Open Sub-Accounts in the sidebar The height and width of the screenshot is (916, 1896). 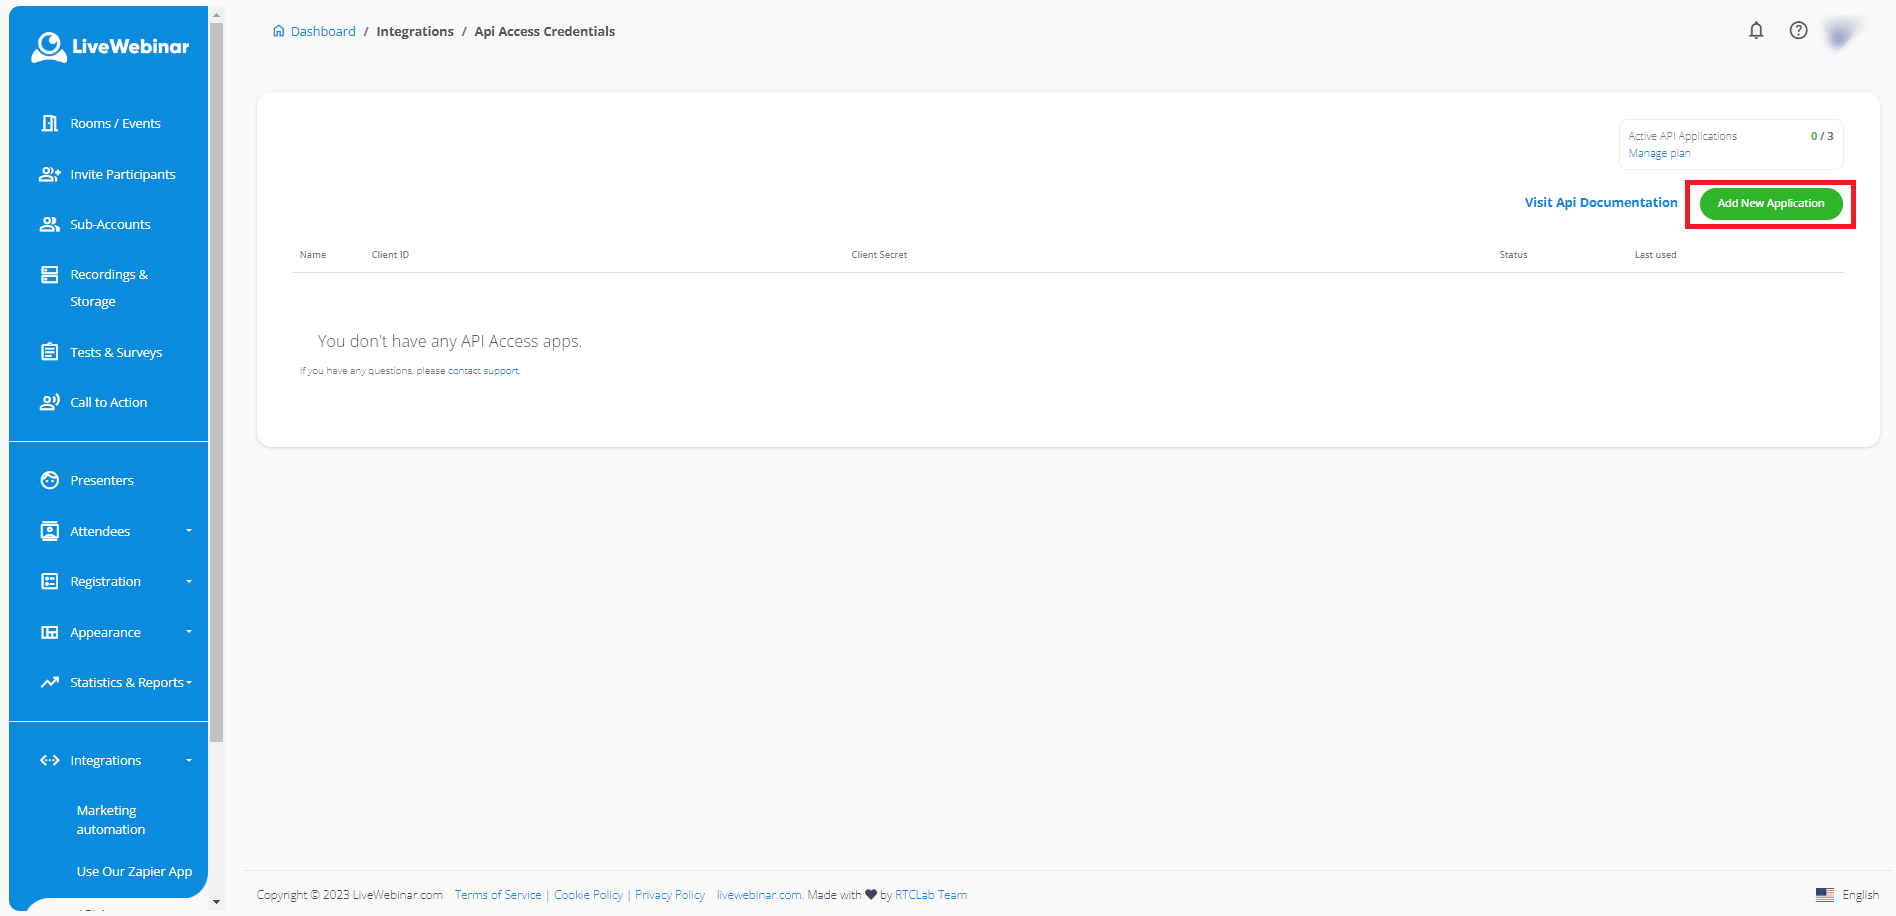point(110,224)
